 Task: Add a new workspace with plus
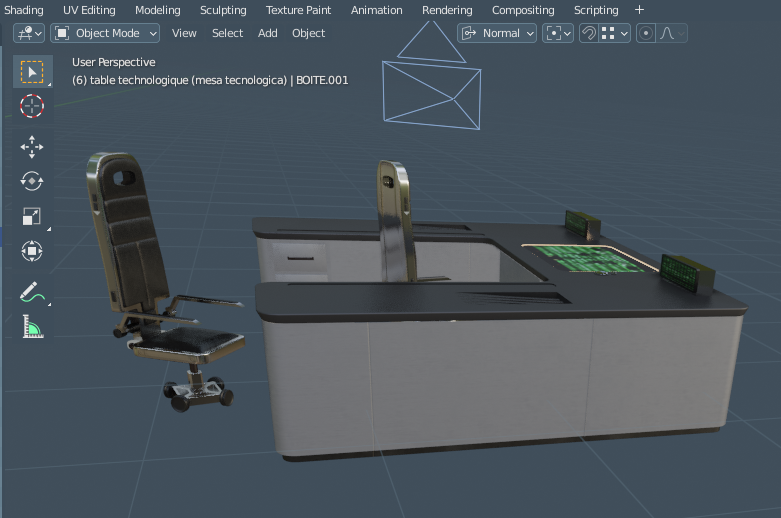[640, 10]
